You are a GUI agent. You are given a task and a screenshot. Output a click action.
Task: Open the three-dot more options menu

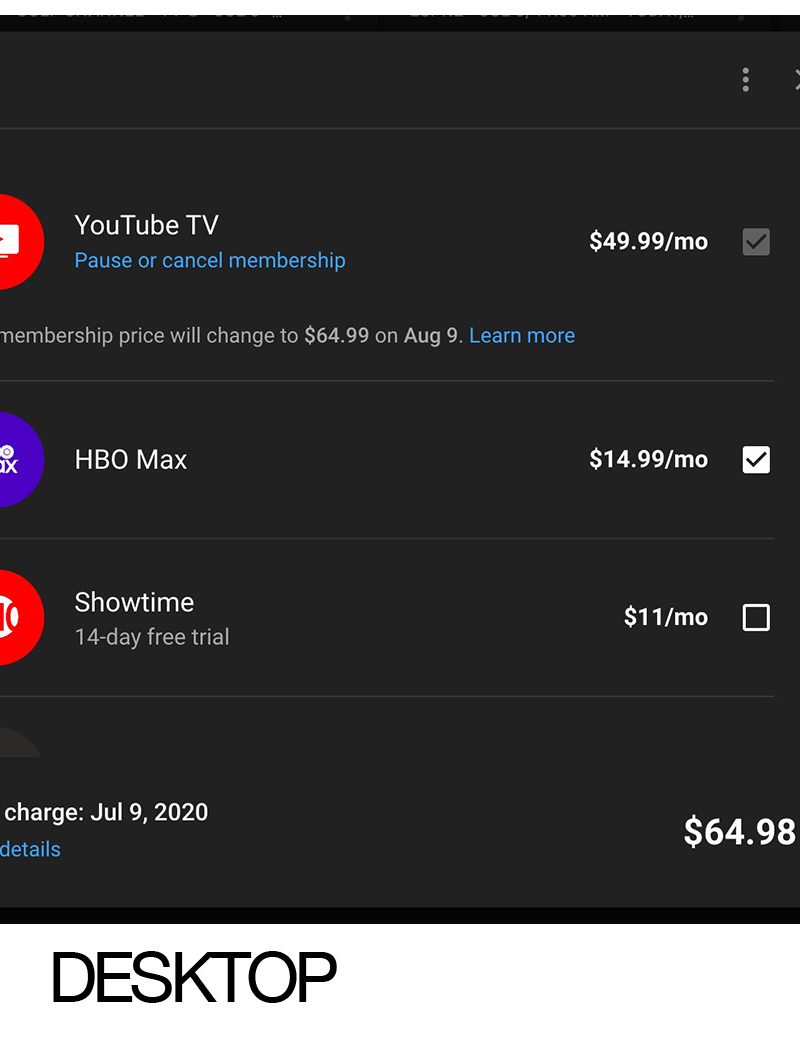746,80
